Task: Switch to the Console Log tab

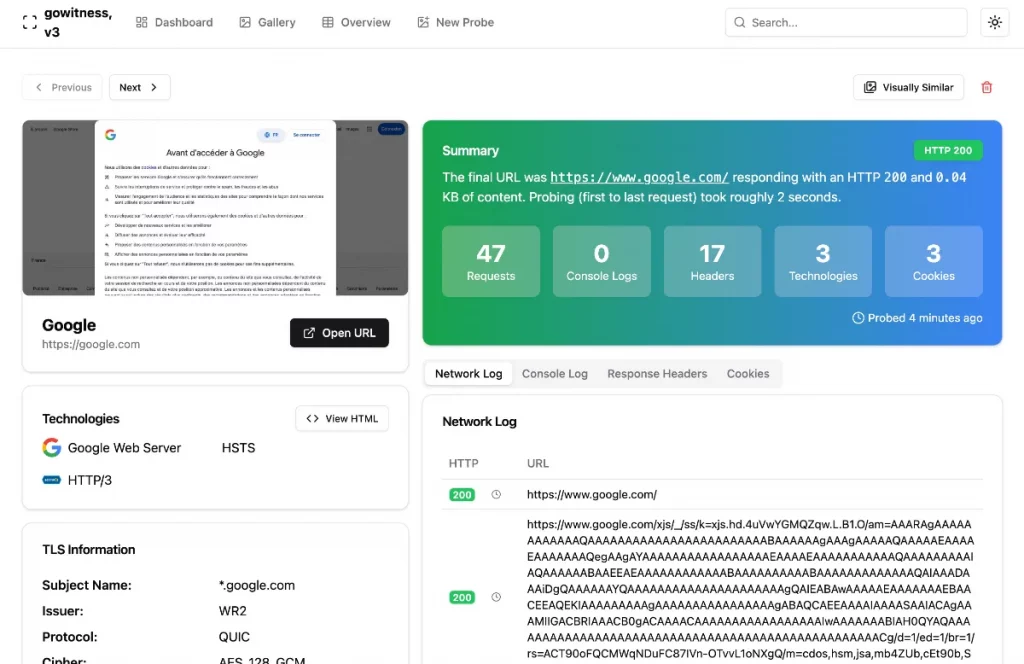Action: (x=554, y=374)
